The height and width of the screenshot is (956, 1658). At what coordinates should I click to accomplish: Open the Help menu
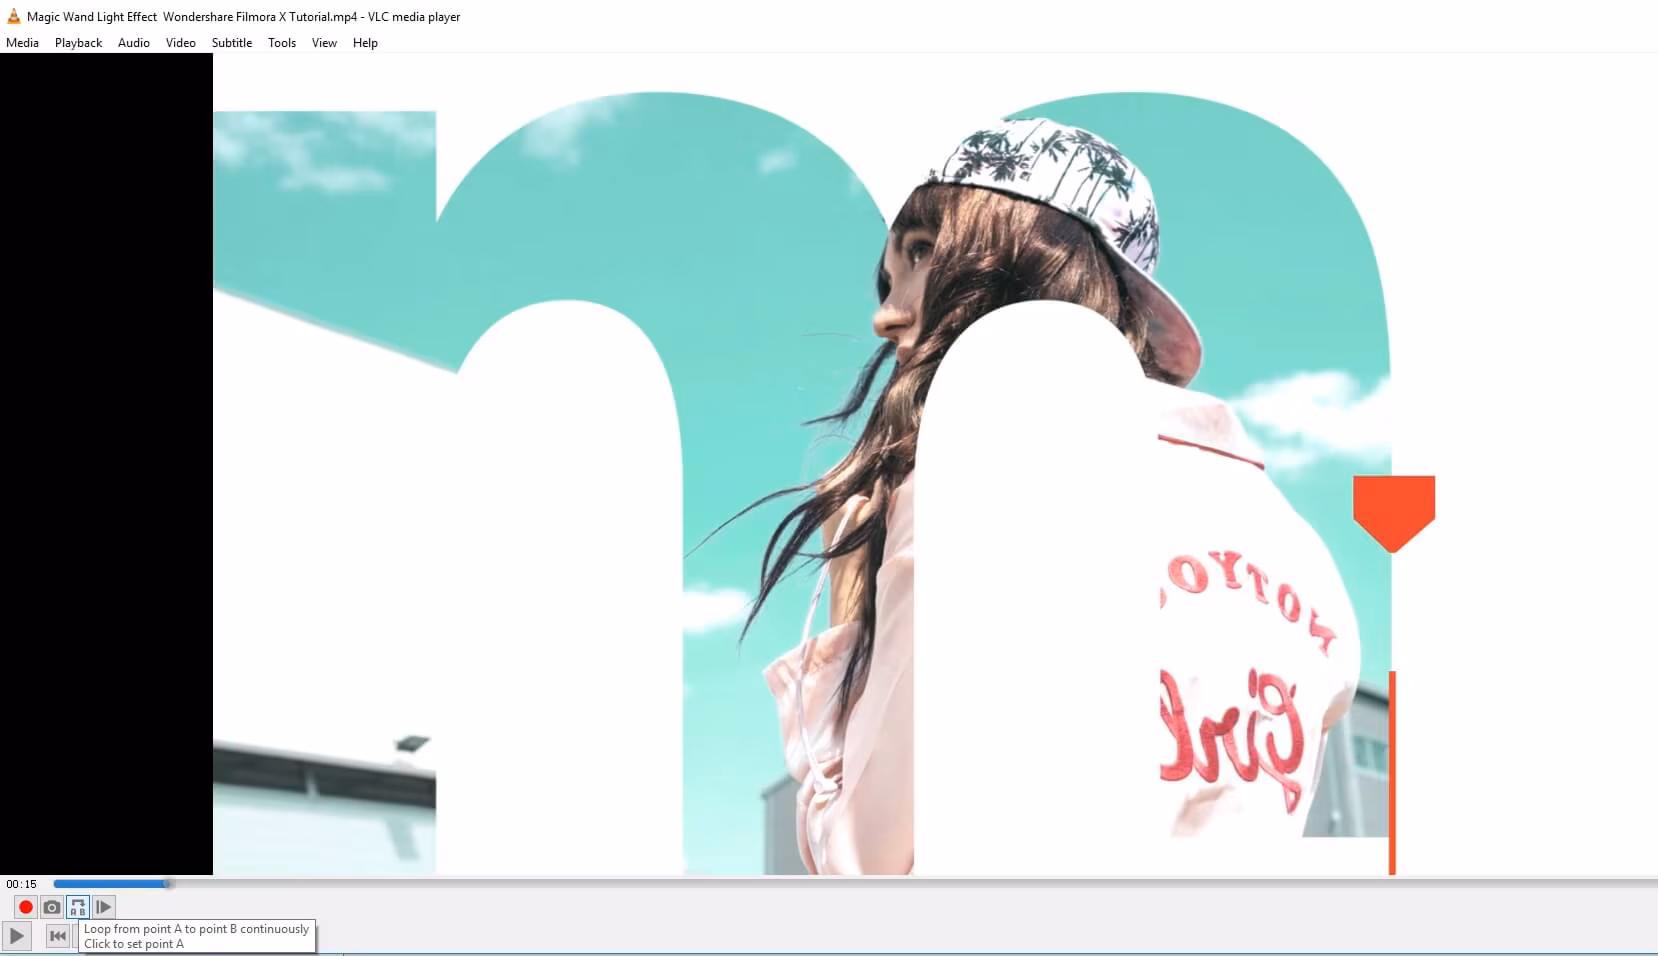point(365,43)
